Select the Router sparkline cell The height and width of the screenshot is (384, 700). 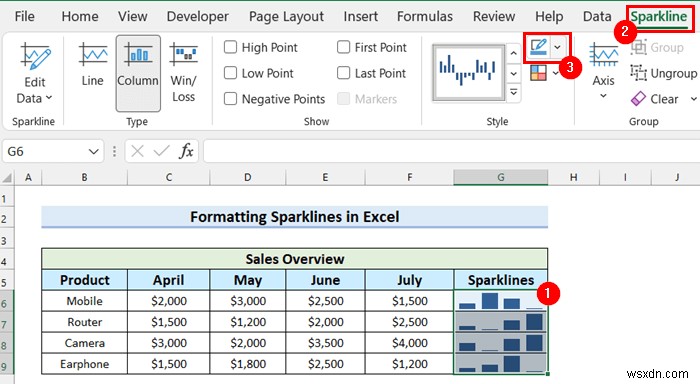click(x=500, y=322)
